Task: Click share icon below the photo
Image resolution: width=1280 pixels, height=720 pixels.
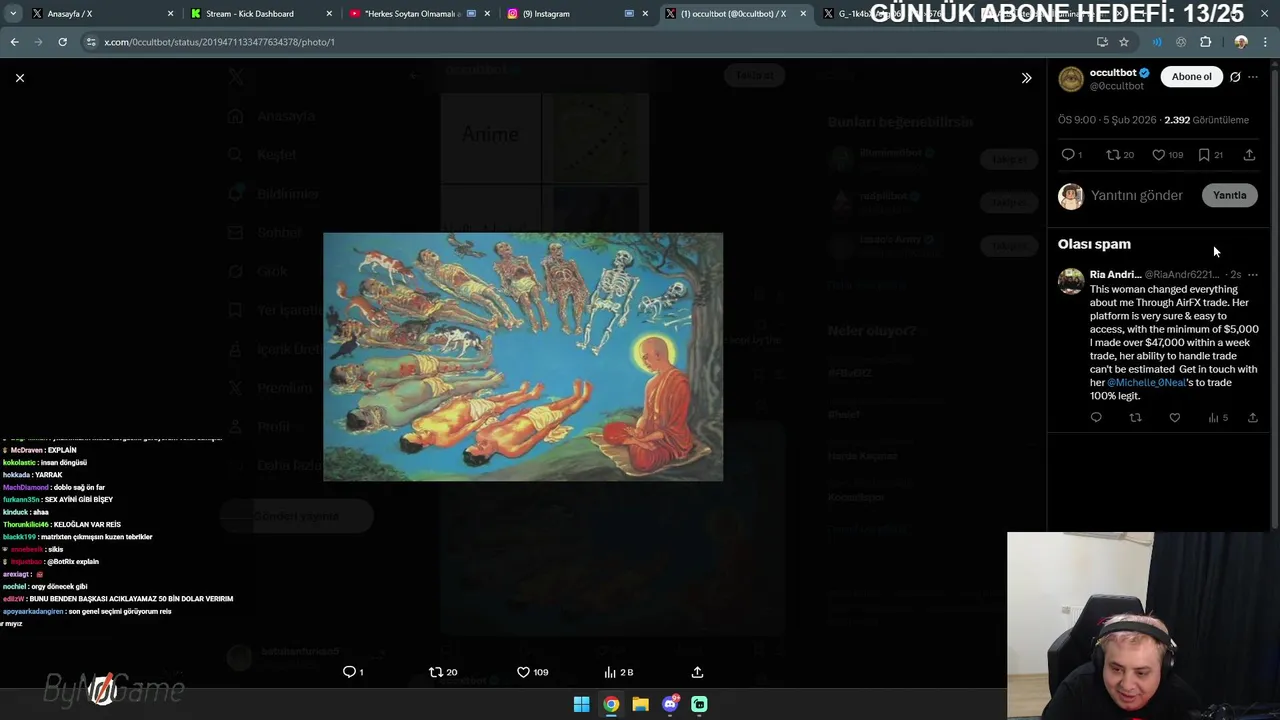Action: click(697, 672)
